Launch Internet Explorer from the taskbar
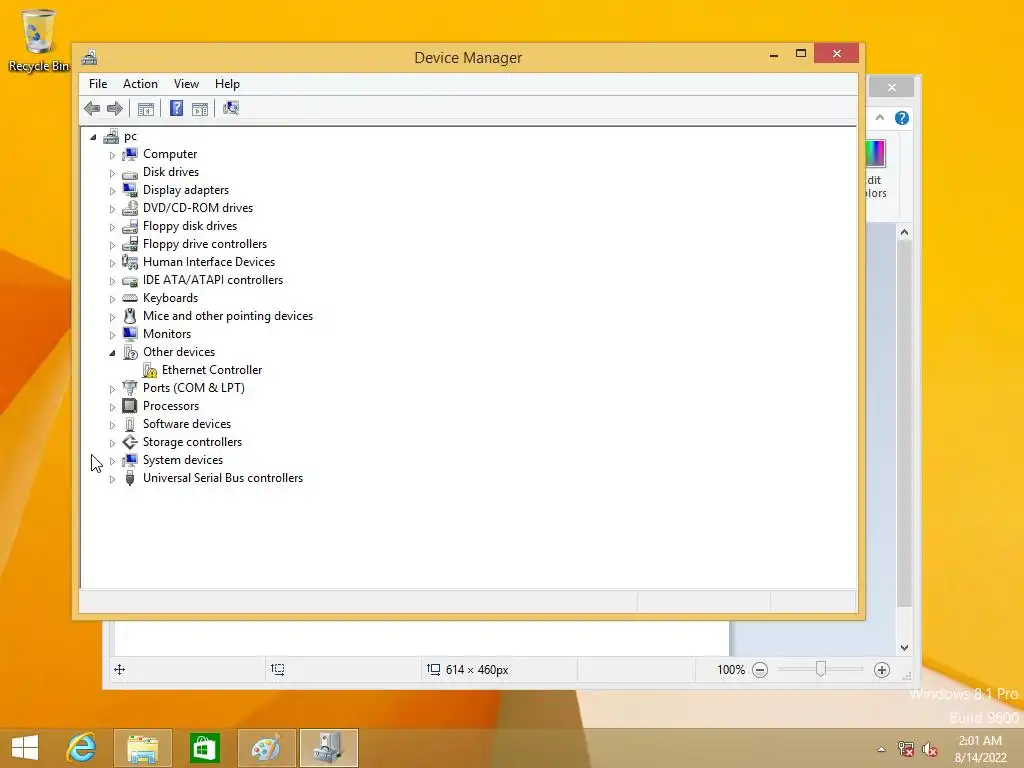1024x768 pixels. click(82, 748)
